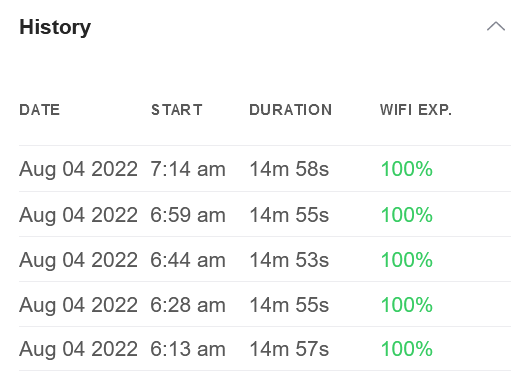Click the 14m 57s duration value
The width and height of the screenshot is (520, 386).
pyautogui.click(x=289, y=349)
